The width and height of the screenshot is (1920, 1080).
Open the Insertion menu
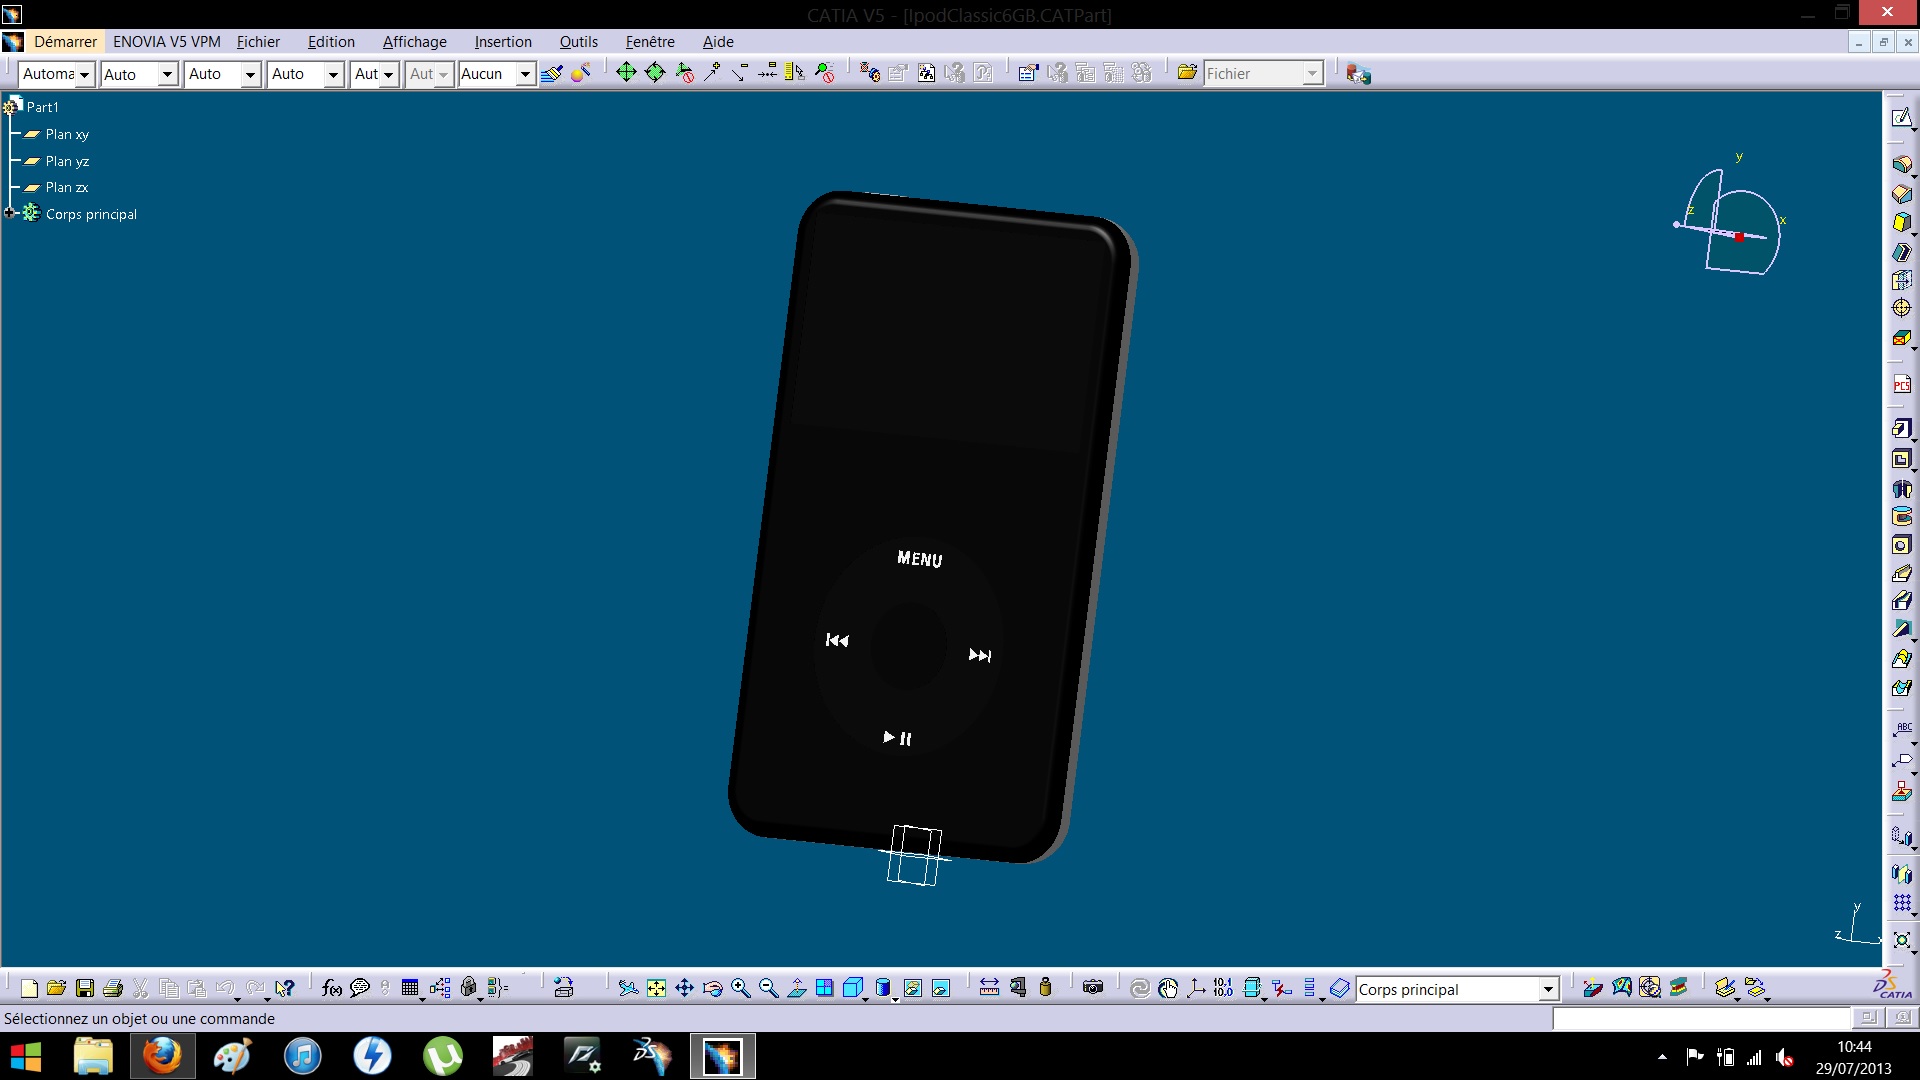coord(502,42)
